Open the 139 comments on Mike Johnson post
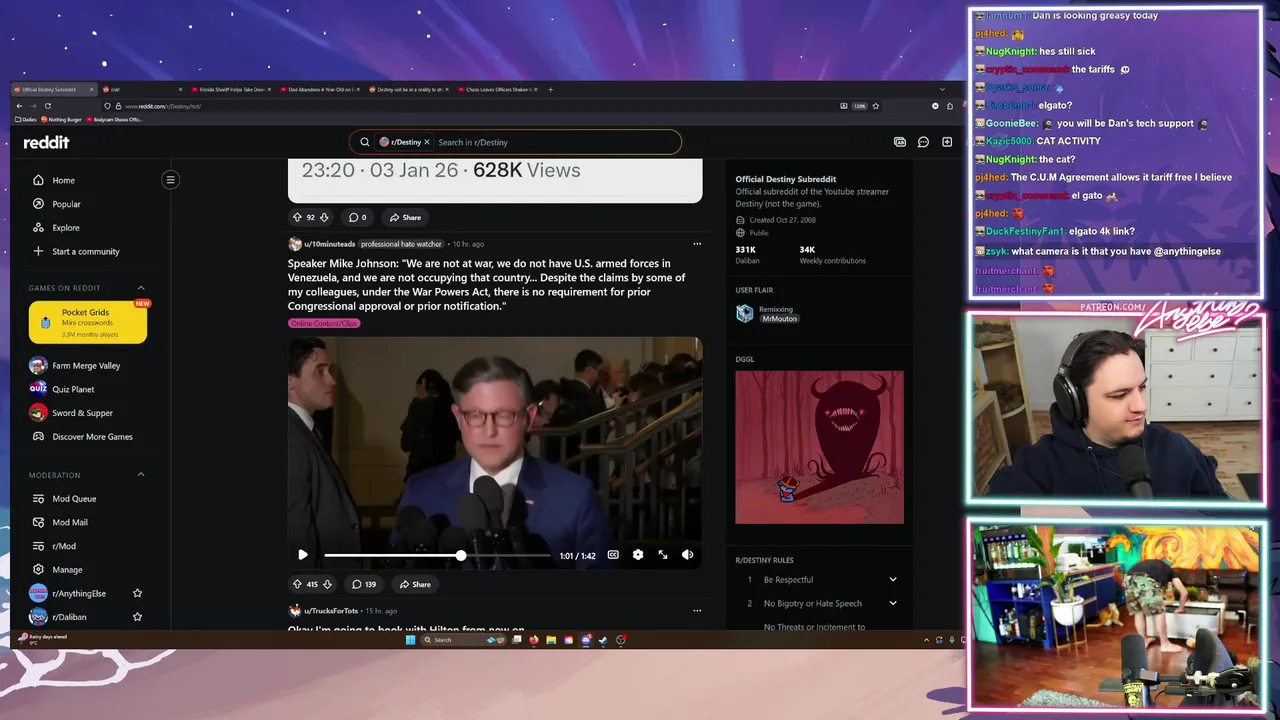The image size is (1280, 720). (x=364, y=584)
